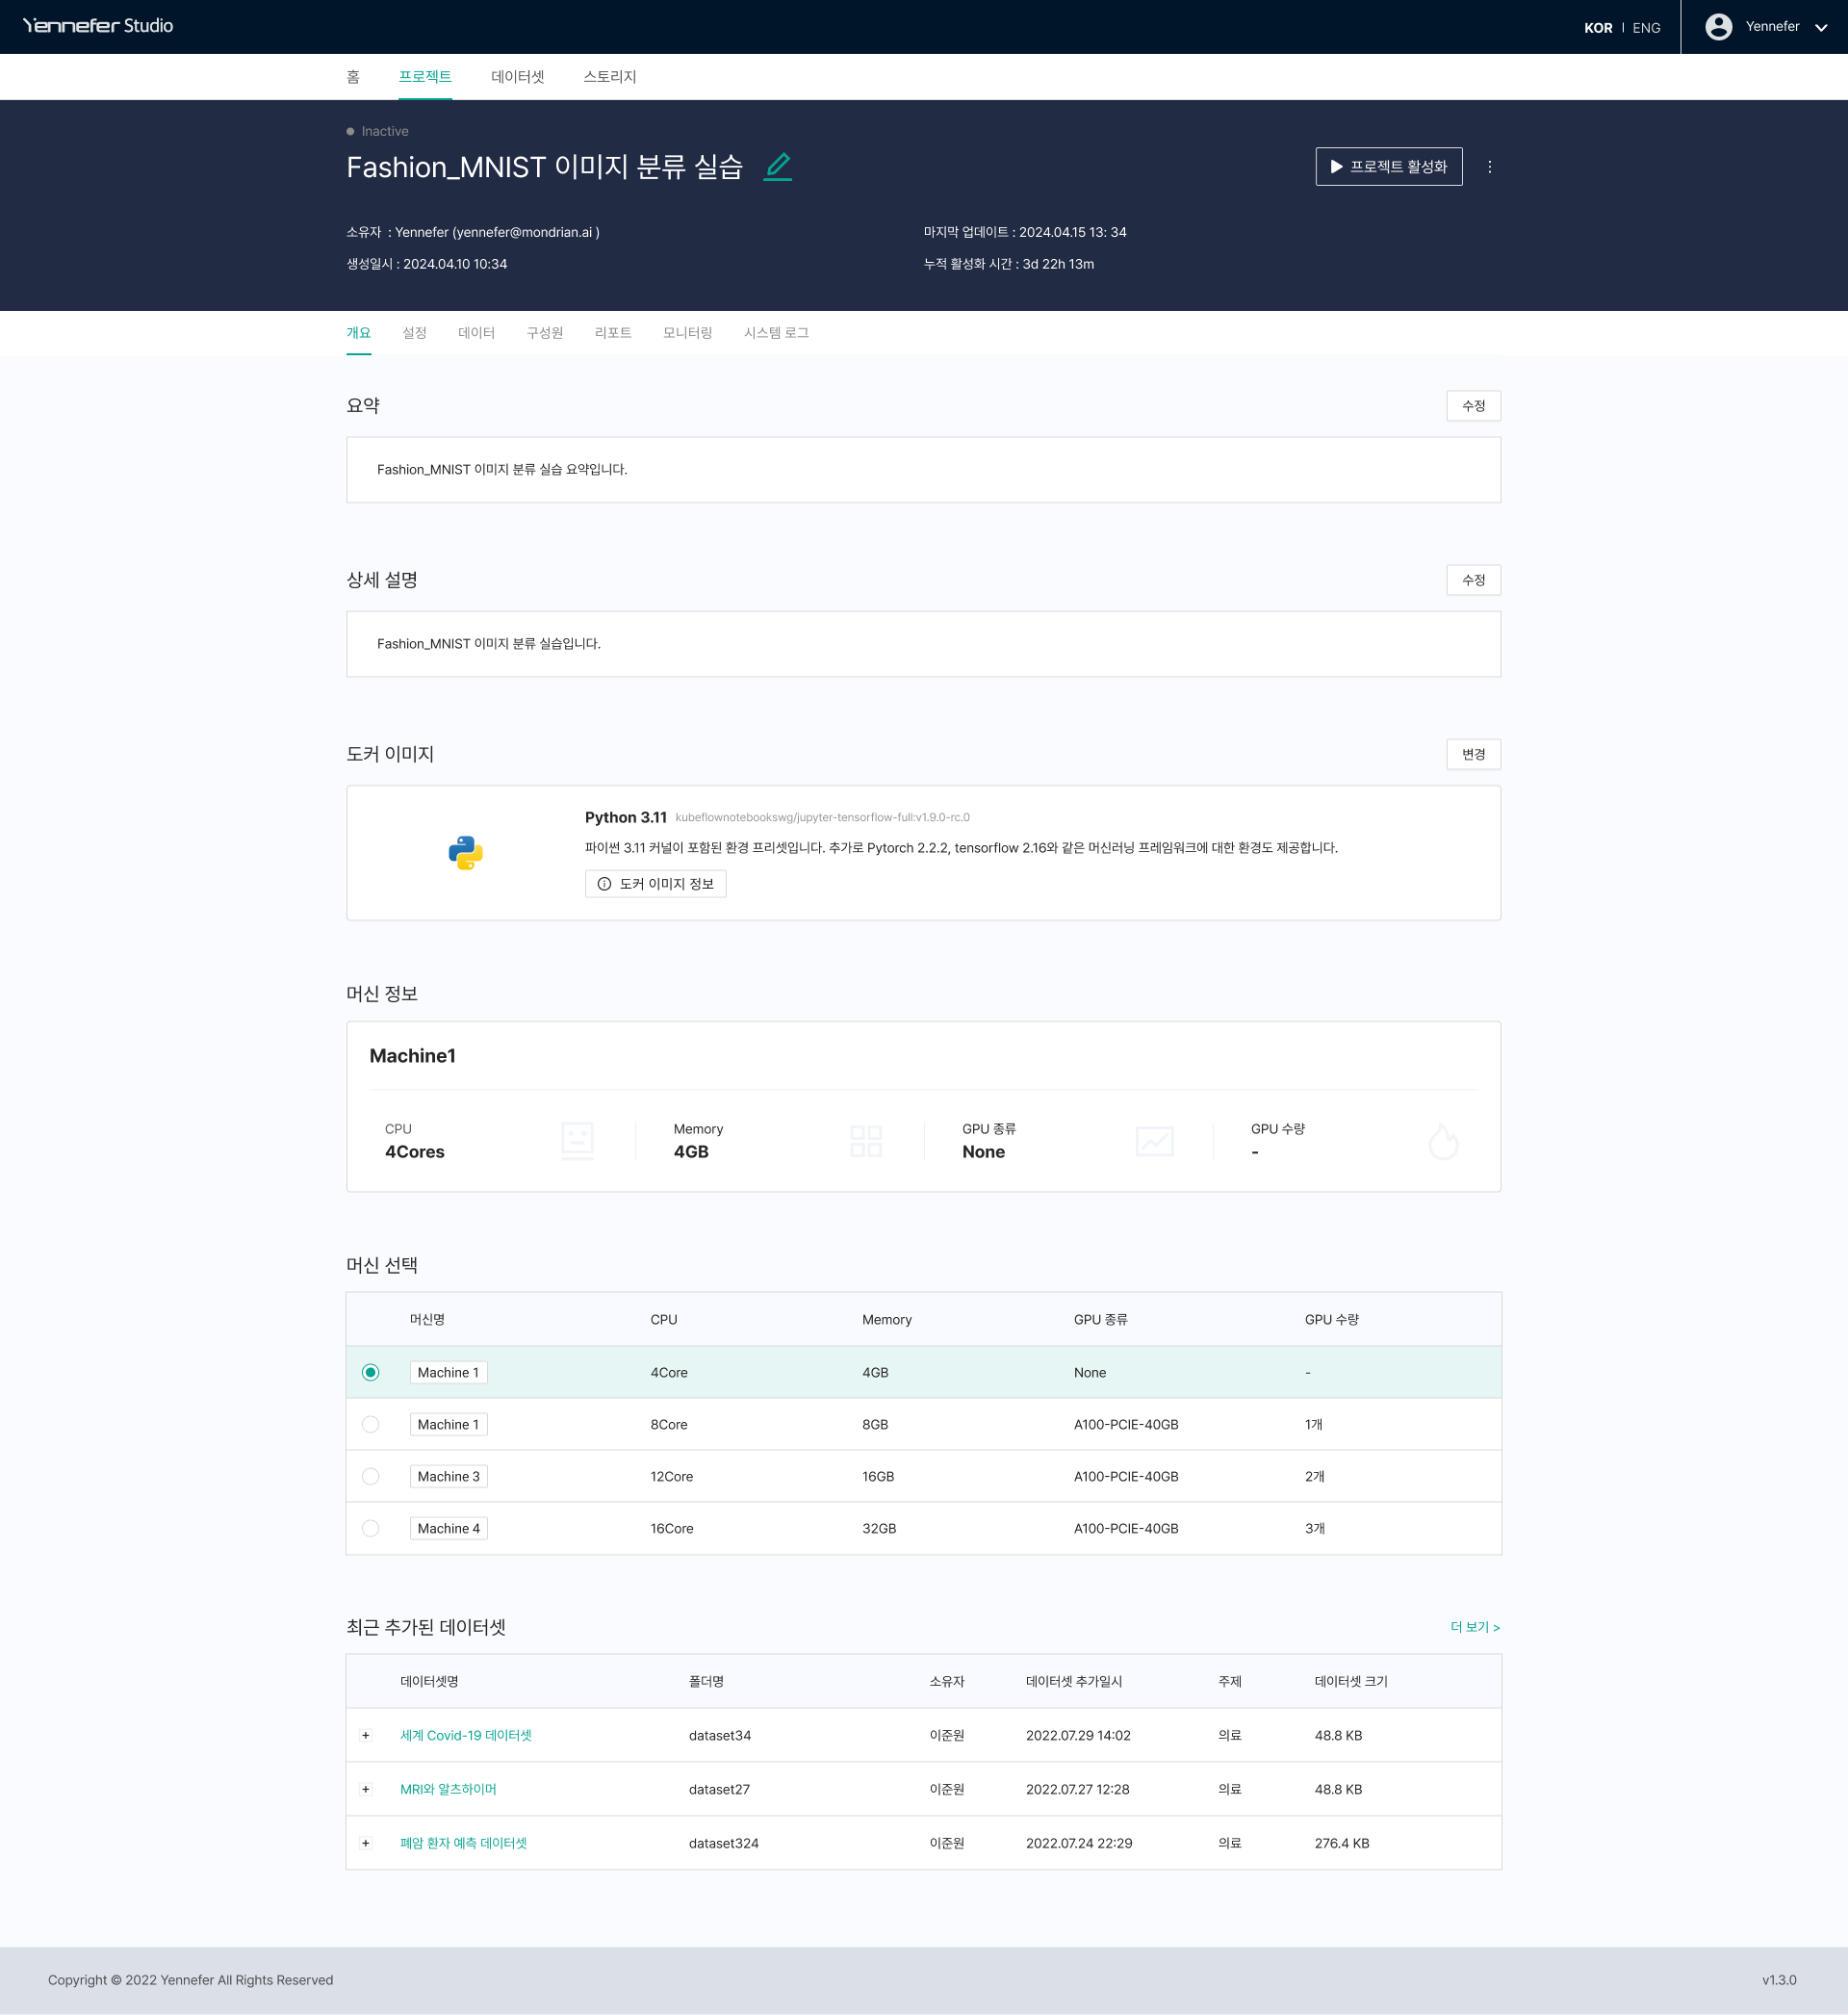Switch to the 모니터링 tab

[x=687, y=333]
